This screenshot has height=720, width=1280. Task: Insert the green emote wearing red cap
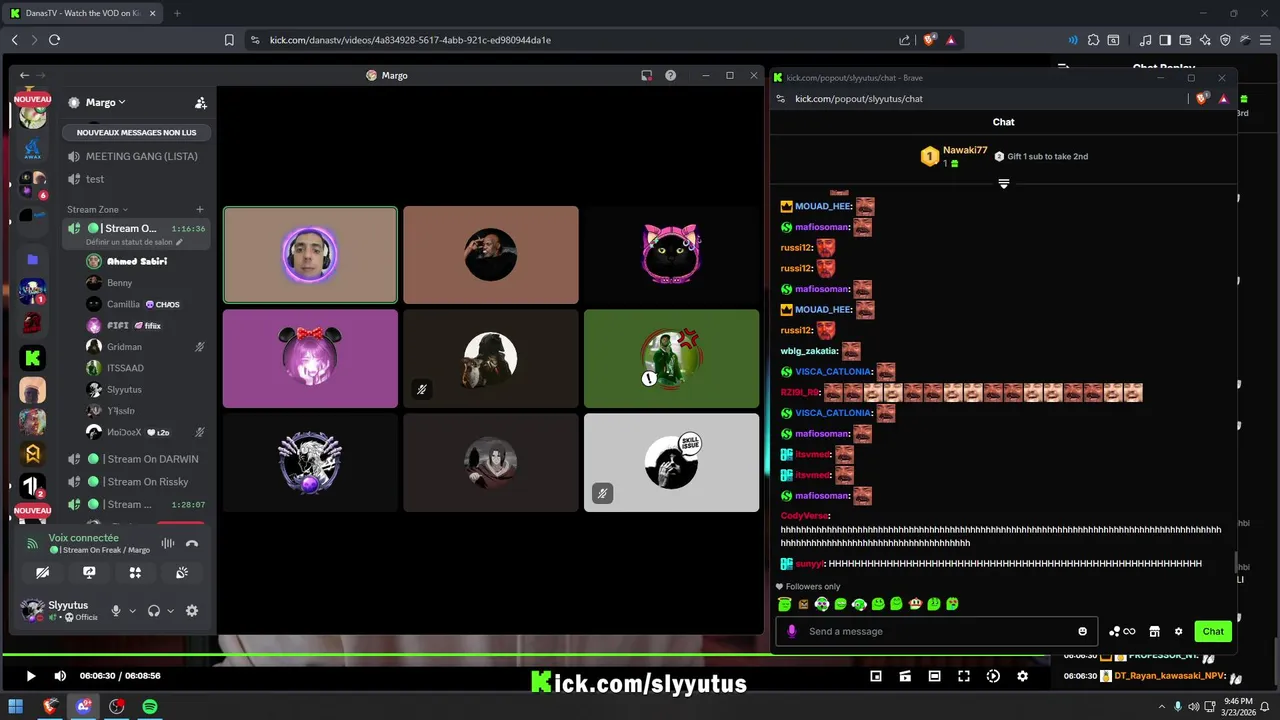click(915, 604)
